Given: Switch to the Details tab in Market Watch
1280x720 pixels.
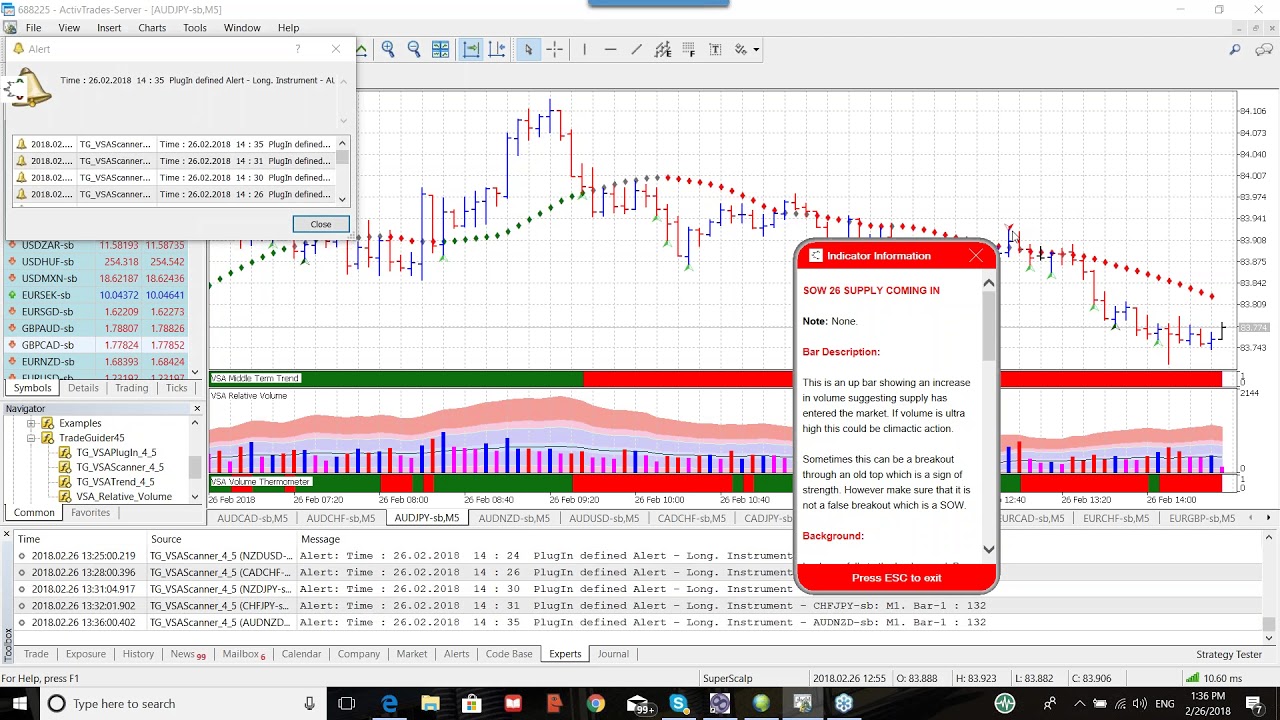Looking at the screenshot, I should coord(83,388).
